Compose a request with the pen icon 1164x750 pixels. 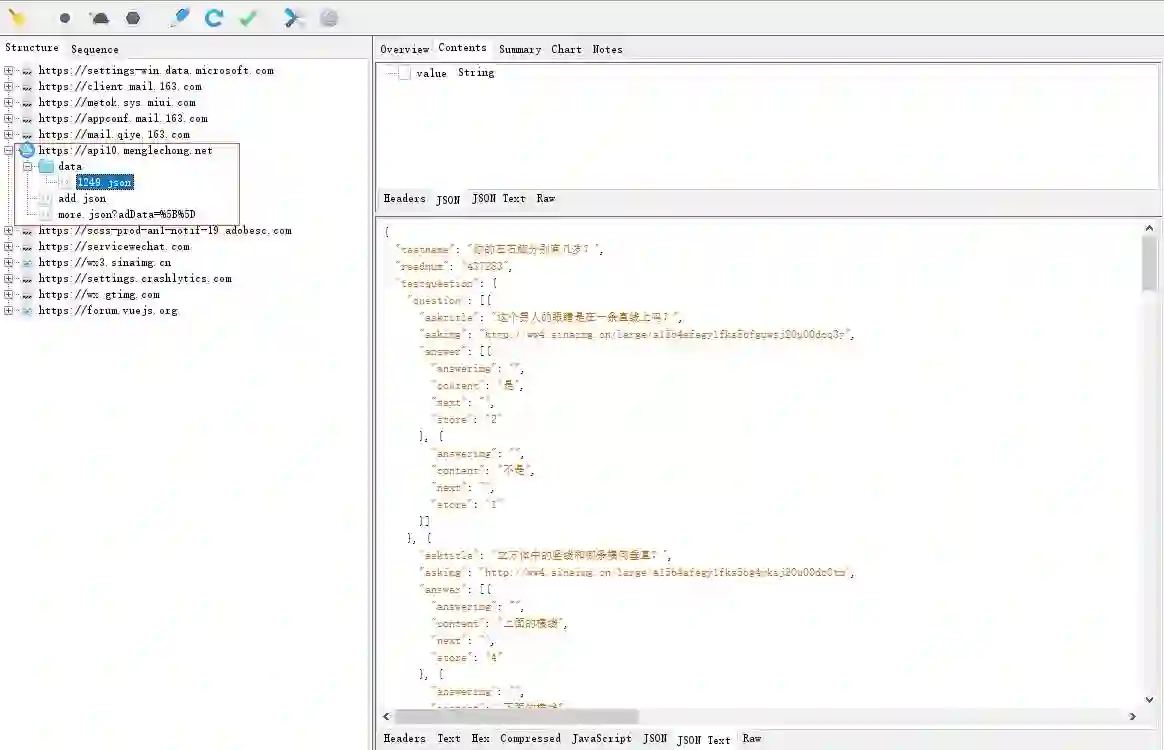point(180,18)
